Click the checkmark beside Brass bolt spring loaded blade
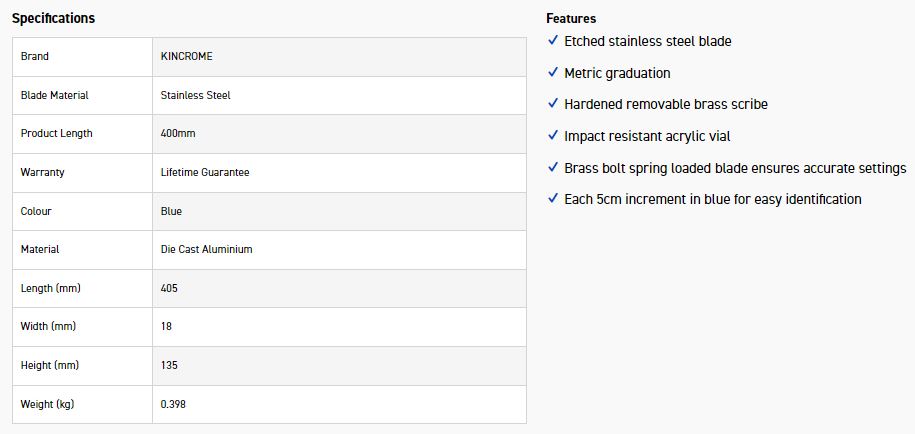915x434 pixels. click(x=553, y=168)
